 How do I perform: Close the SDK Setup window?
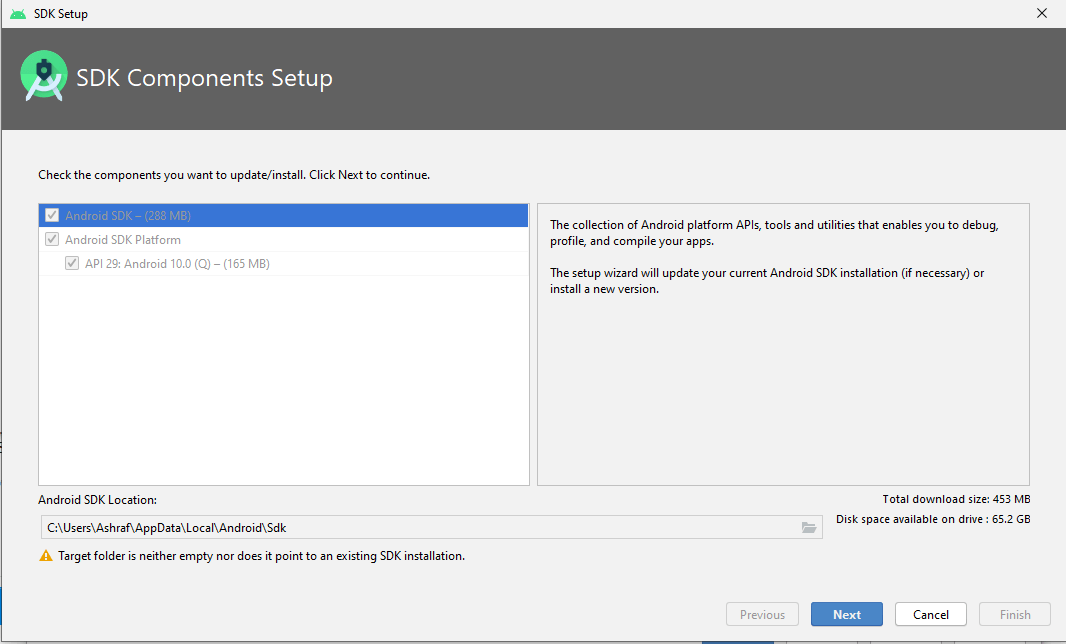1042,14
